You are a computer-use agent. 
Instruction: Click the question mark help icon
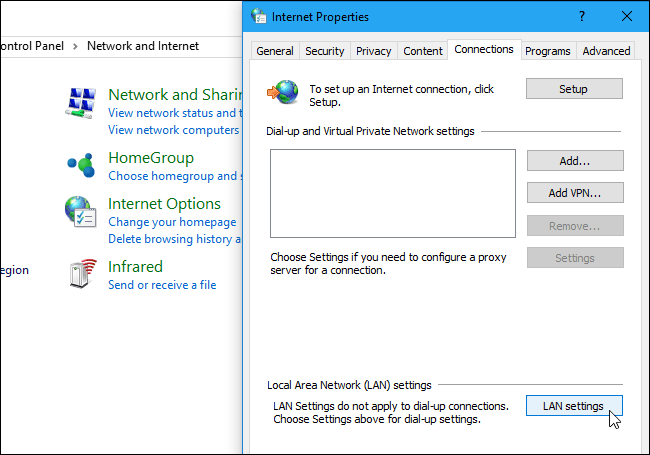pyautogui.click(x=582, y=16)
